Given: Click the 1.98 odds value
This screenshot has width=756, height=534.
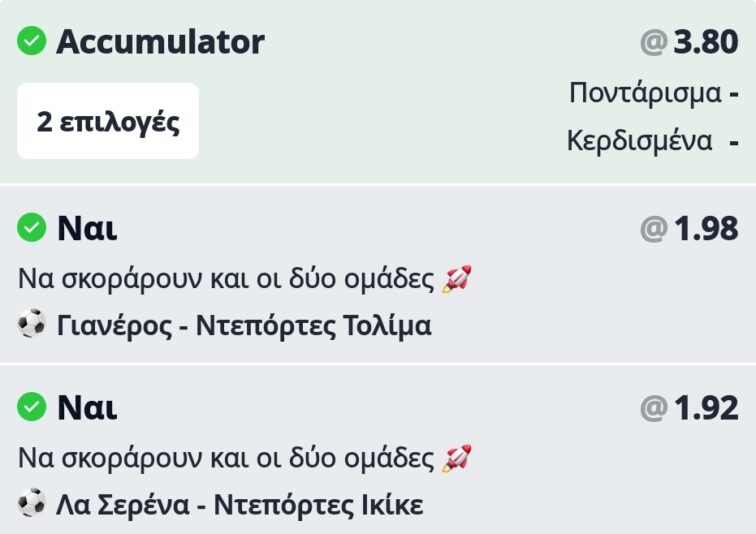Looking at the screenshot, I should pyautogui.click(x=705, y=229).
